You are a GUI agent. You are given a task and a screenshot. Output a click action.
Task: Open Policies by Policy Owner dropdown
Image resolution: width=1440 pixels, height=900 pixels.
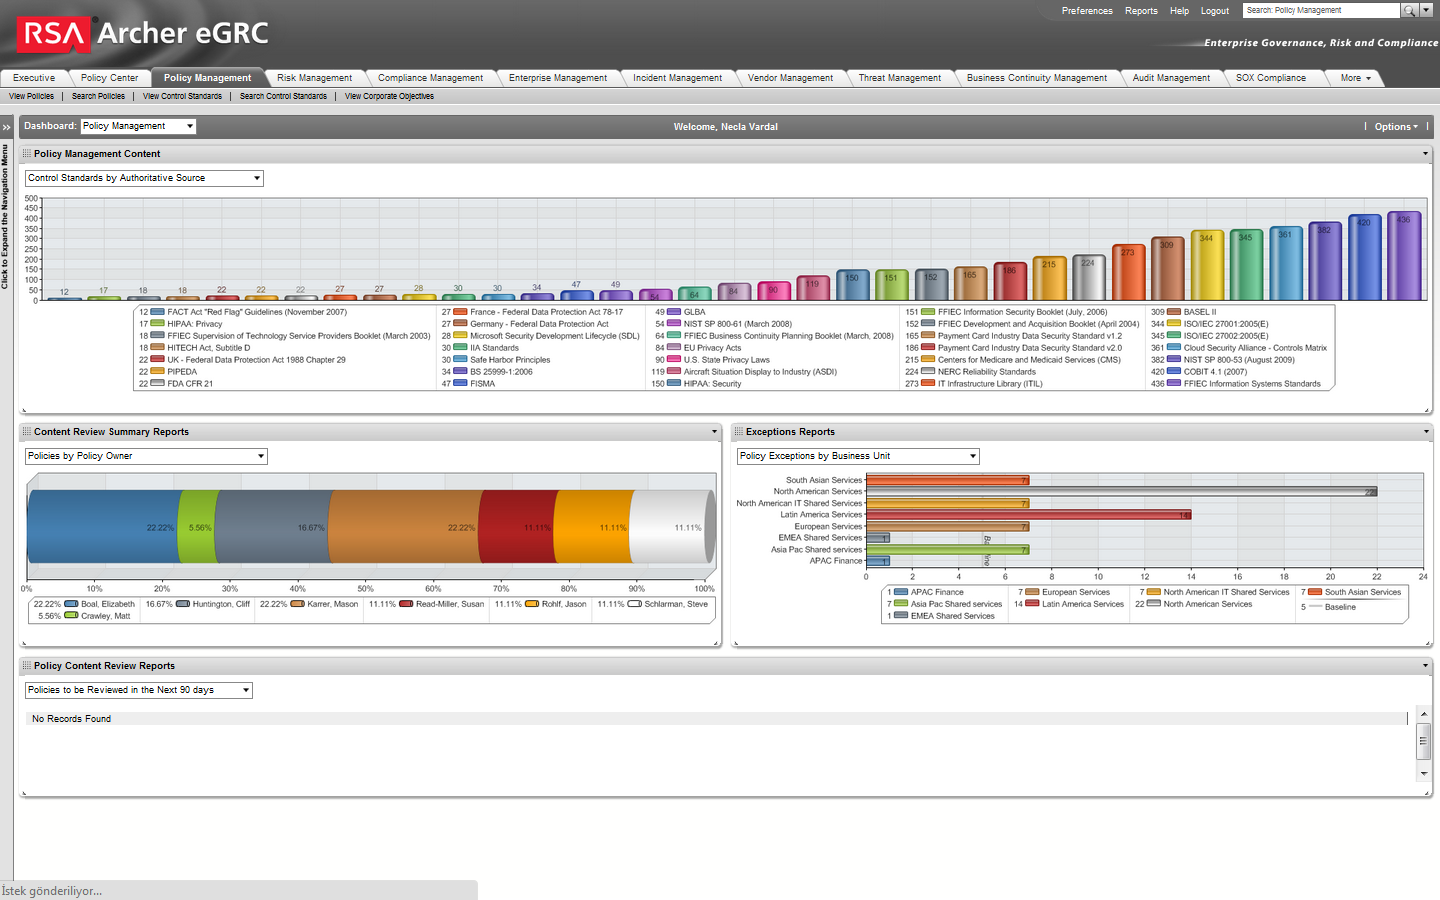[146, 456]
